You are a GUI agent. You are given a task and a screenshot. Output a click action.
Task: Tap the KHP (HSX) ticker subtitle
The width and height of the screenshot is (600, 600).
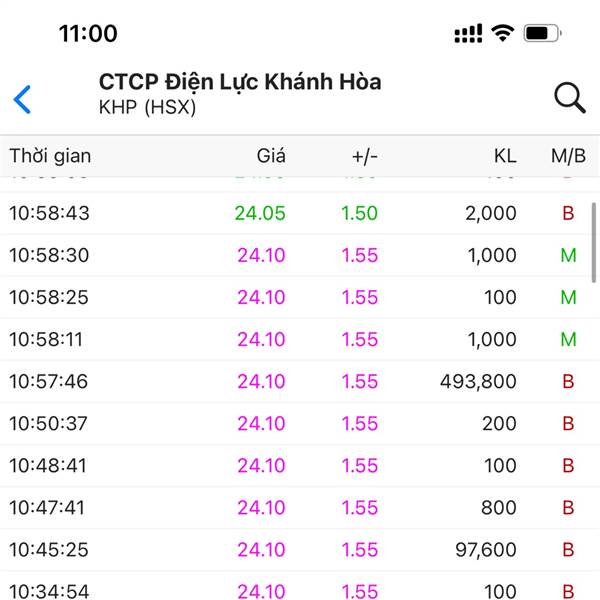pos(147,107)
